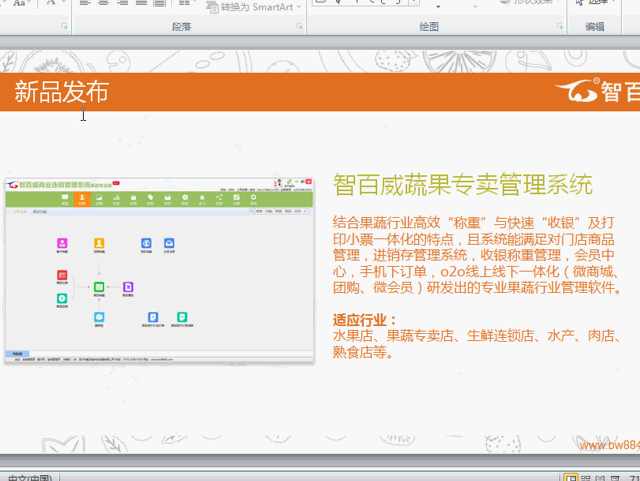
Task: Select the 新品发布 slide title
Action: click(61, 93)
